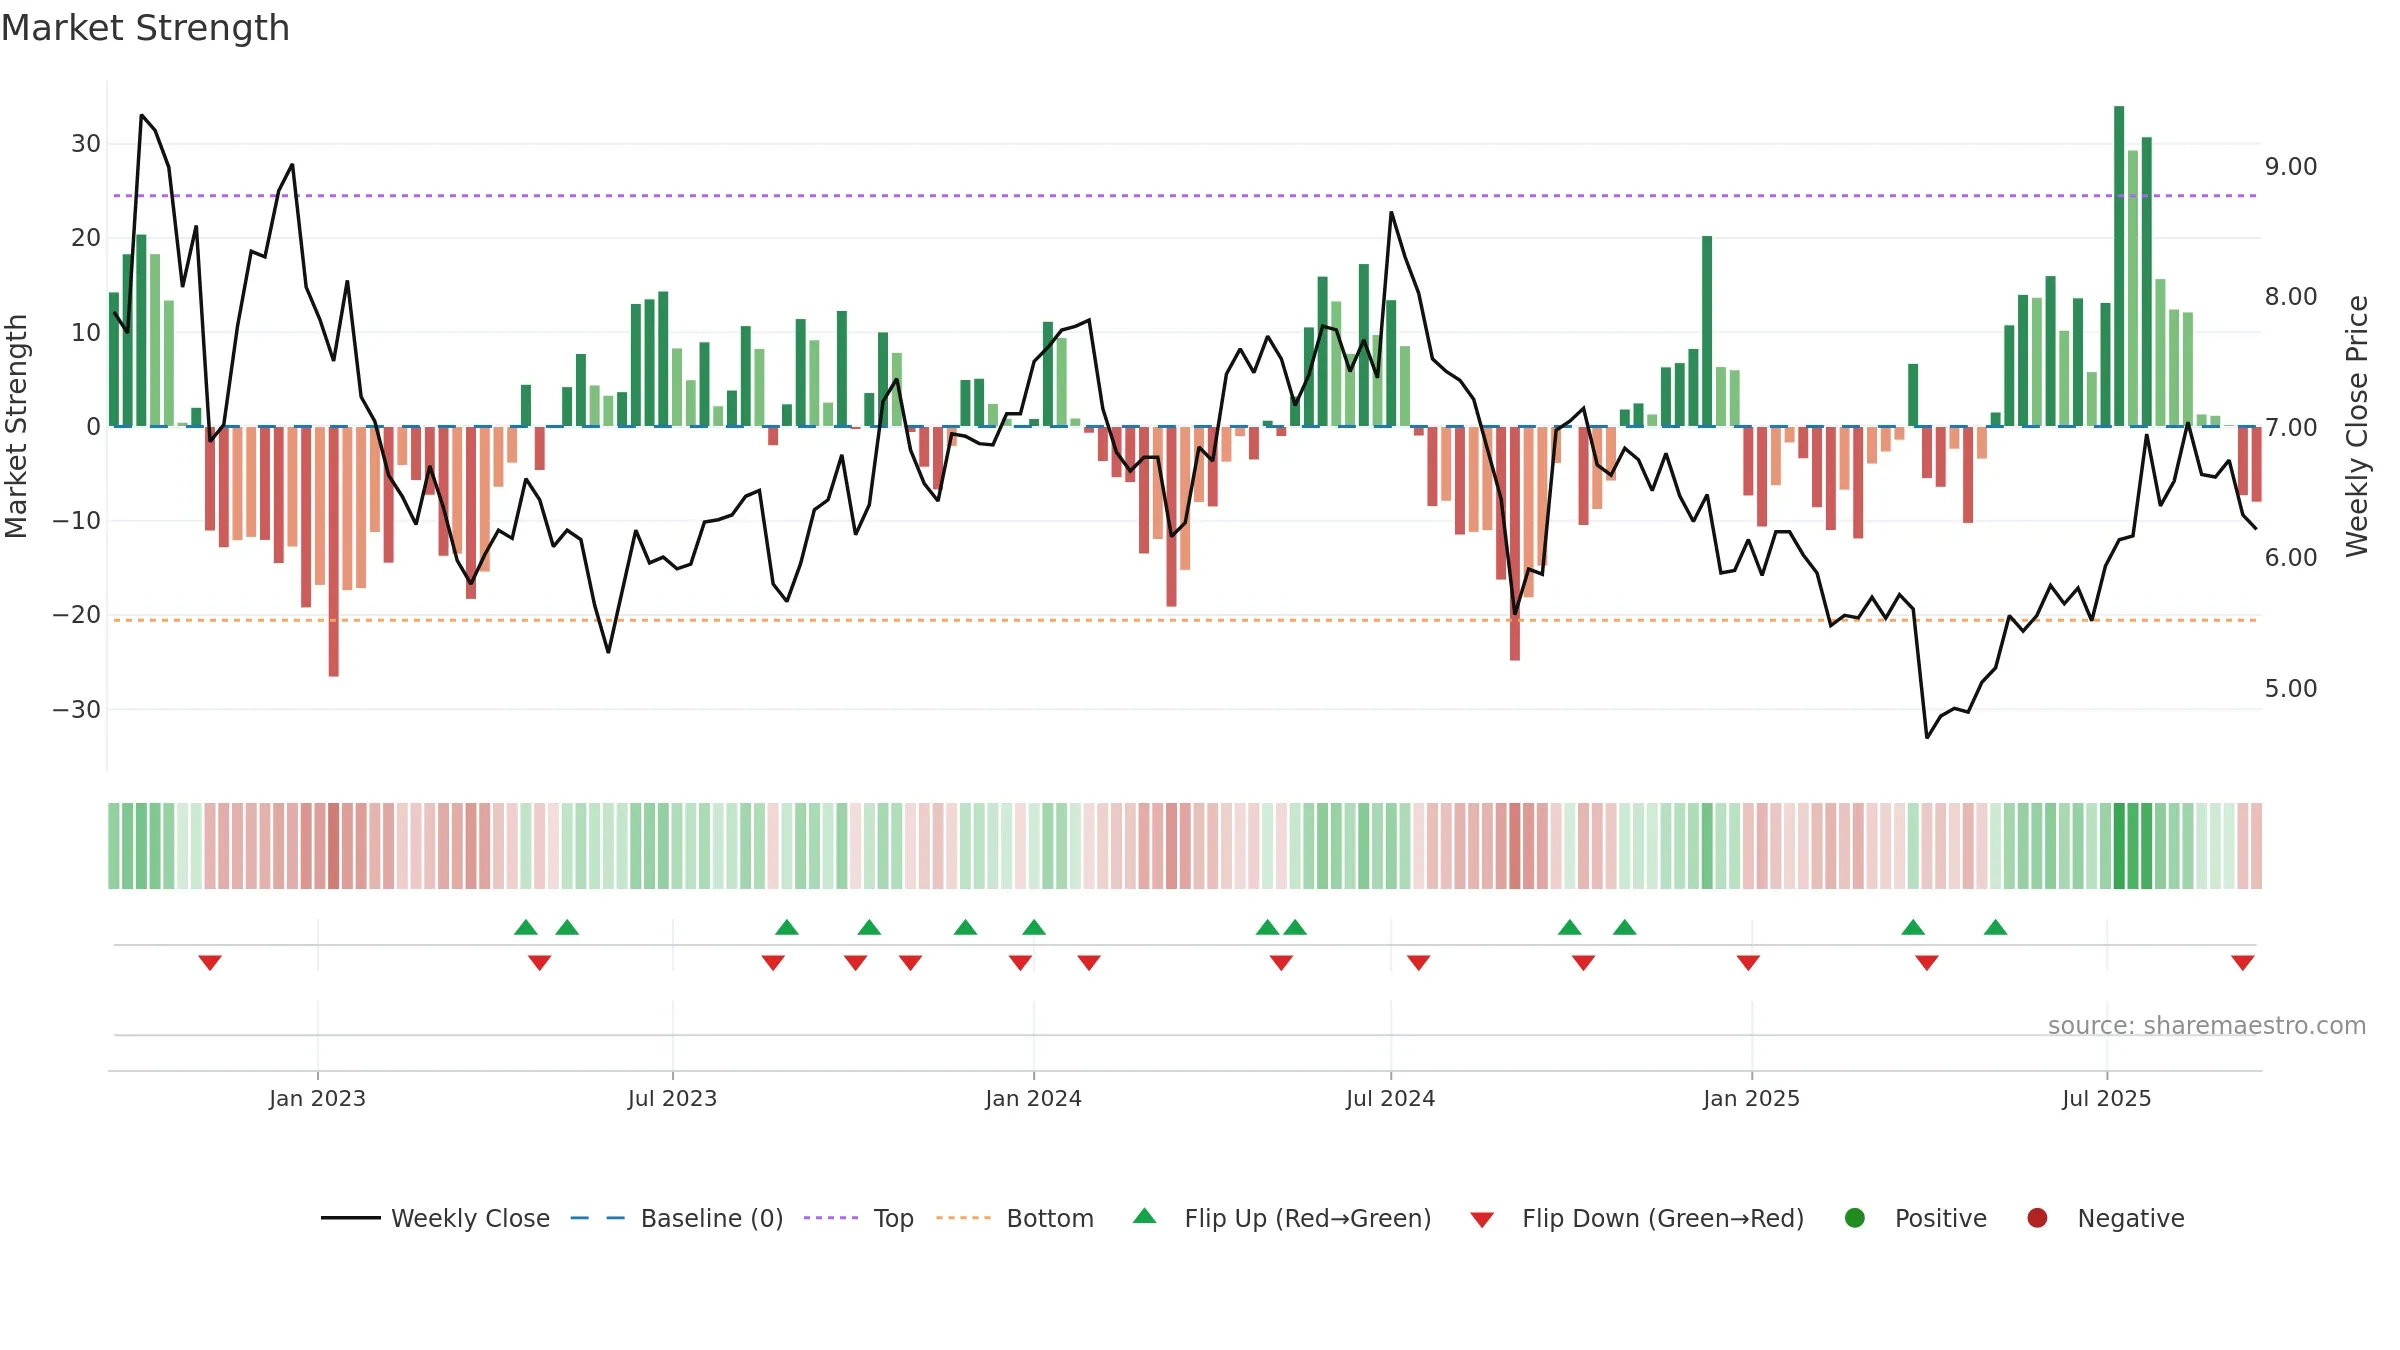Image resolution: width=2400 pixels, height=1350 pixels.
Task: Click the last red flip-down marker after Jul 2025
Action: click(x=2243, y=962)
